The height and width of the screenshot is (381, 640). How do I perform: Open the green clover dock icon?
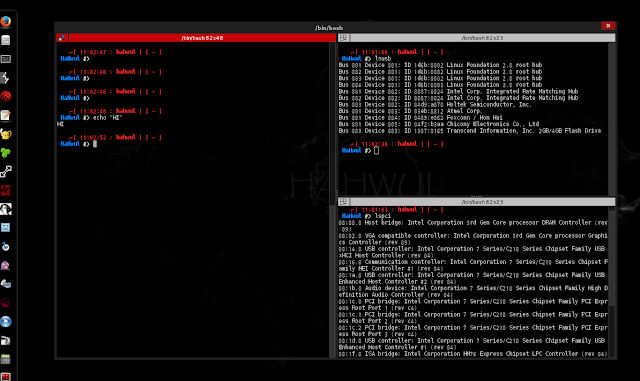pos(5,153)
